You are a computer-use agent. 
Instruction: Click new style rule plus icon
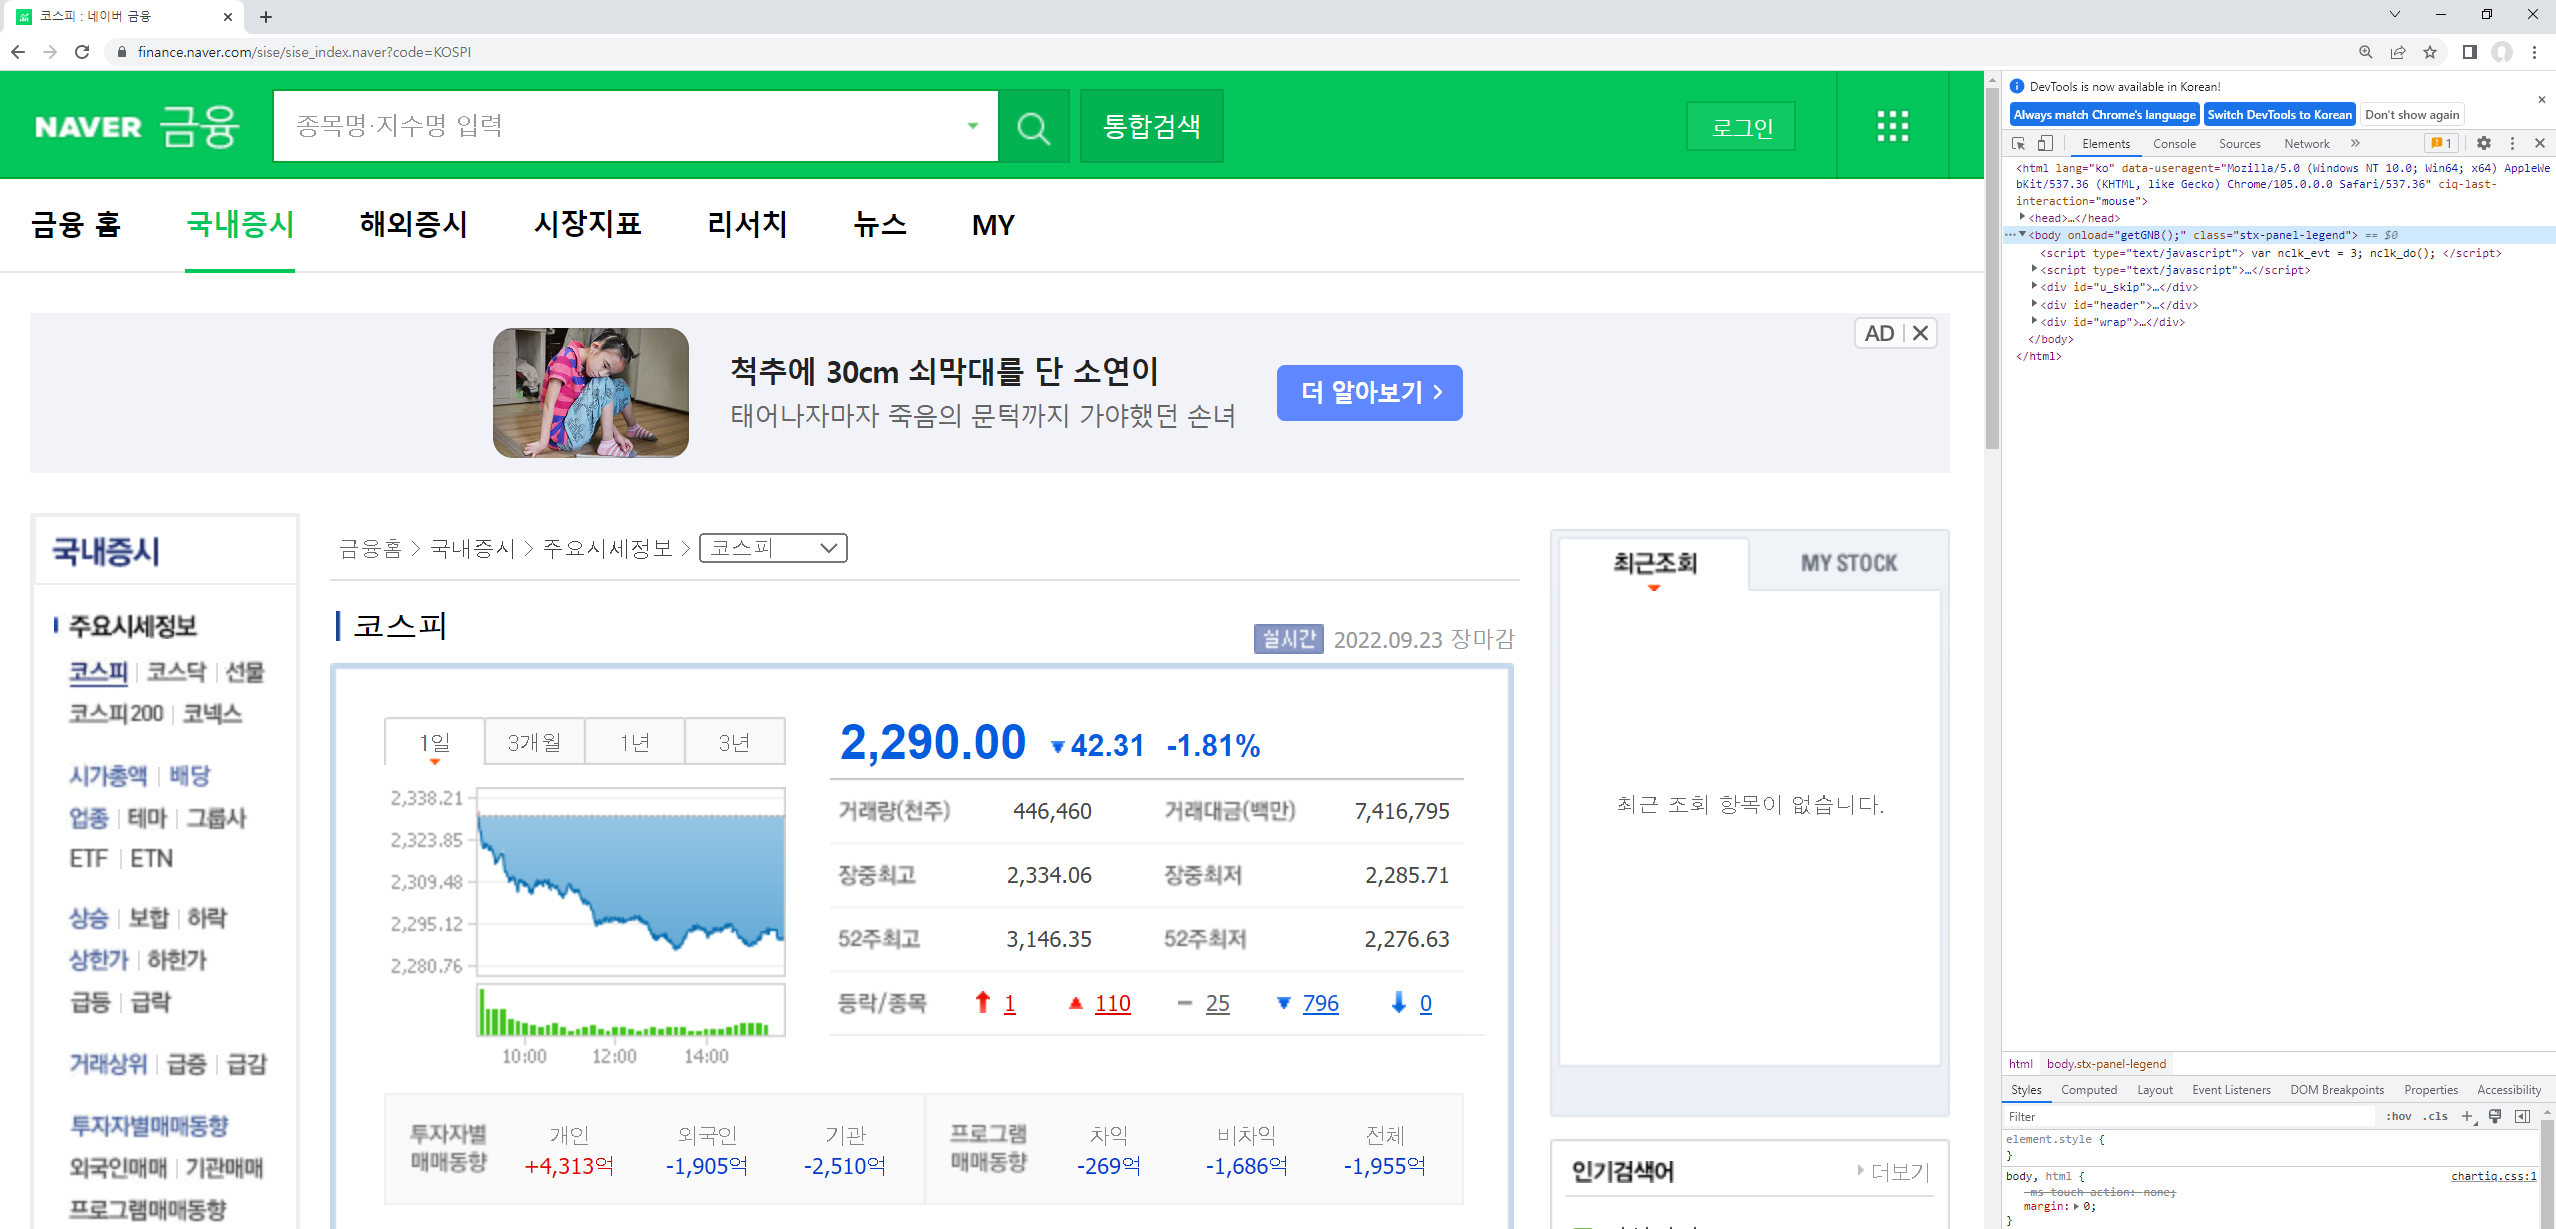(x=2467, y=1116)
